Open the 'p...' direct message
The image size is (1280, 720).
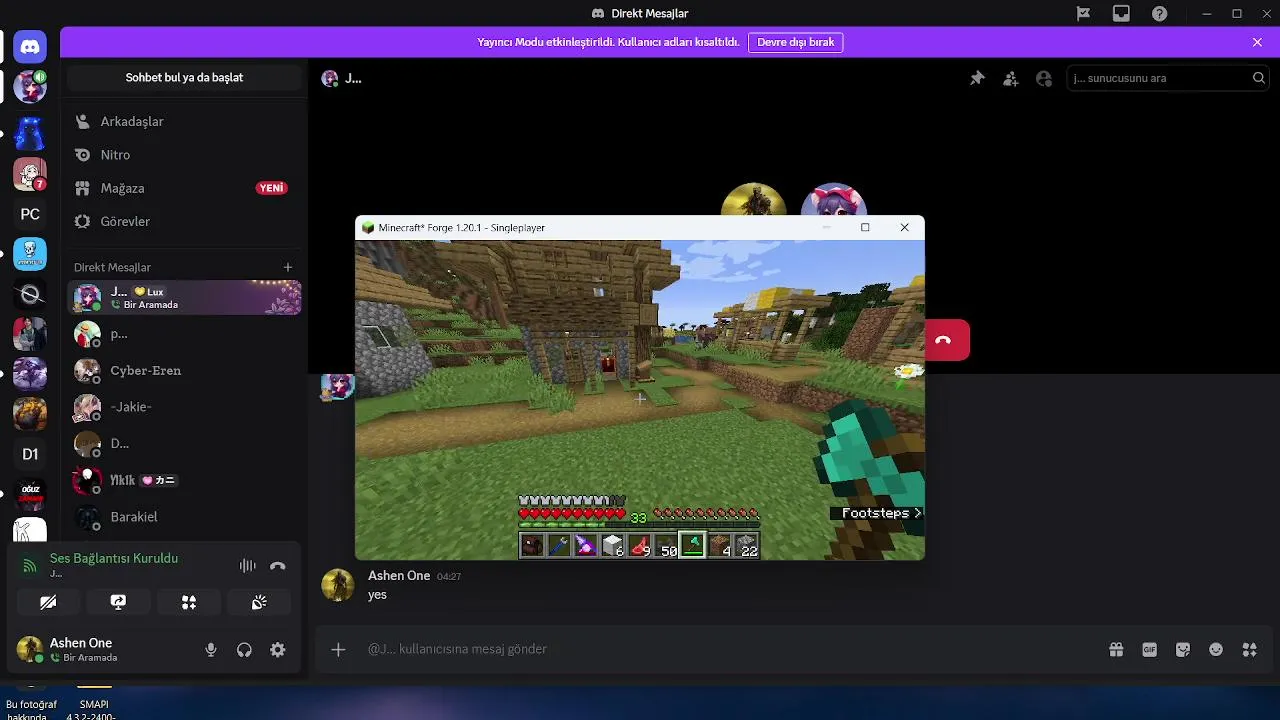[x=184, y=334]
